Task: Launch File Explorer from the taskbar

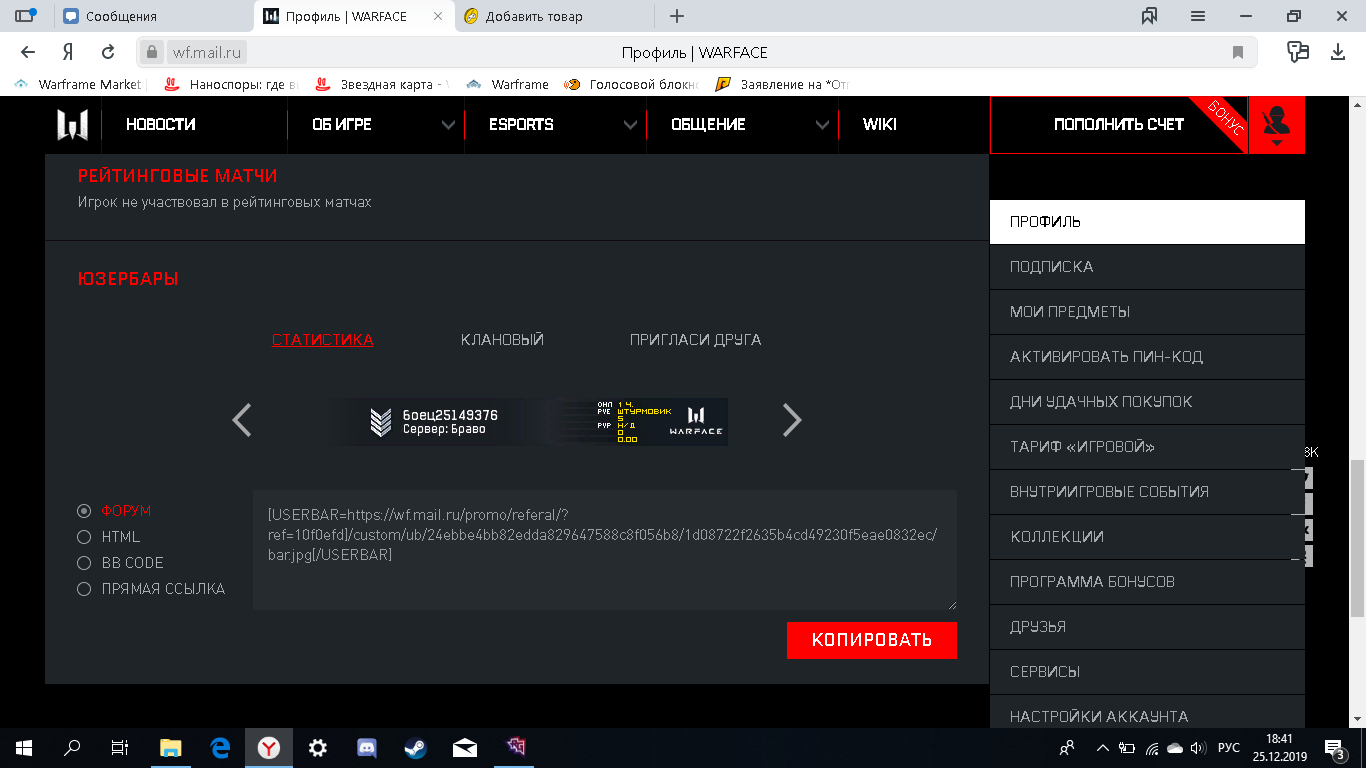Action: 171,748
